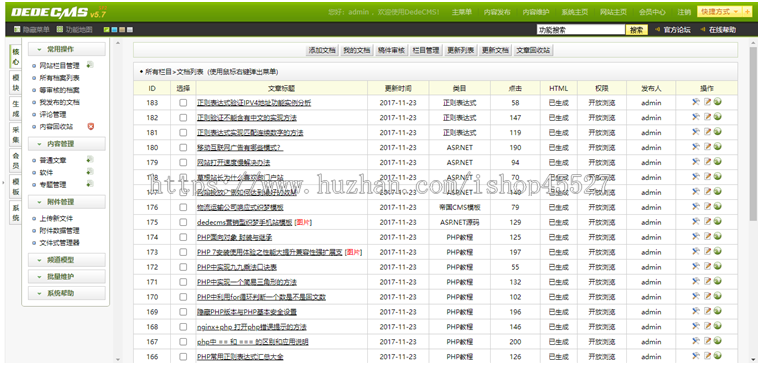Open the 快捷方式 shortcuts dropdown
Image resolution: width=760 pixels, height=365 pixels.
[720, 12]
